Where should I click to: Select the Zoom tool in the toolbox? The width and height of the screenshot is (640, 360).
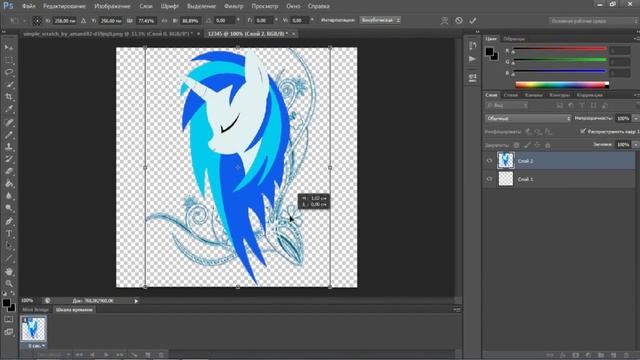tap(9, 283)
